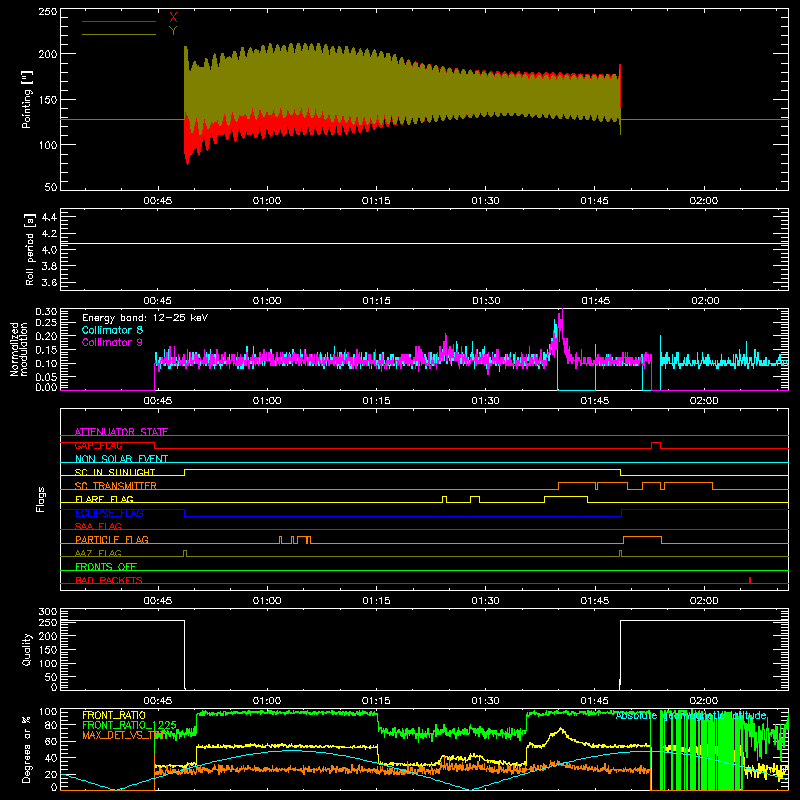Click the olive Y legend line sample
The width and height of the screenshot is (800, 800).
[x=119, y=34]
